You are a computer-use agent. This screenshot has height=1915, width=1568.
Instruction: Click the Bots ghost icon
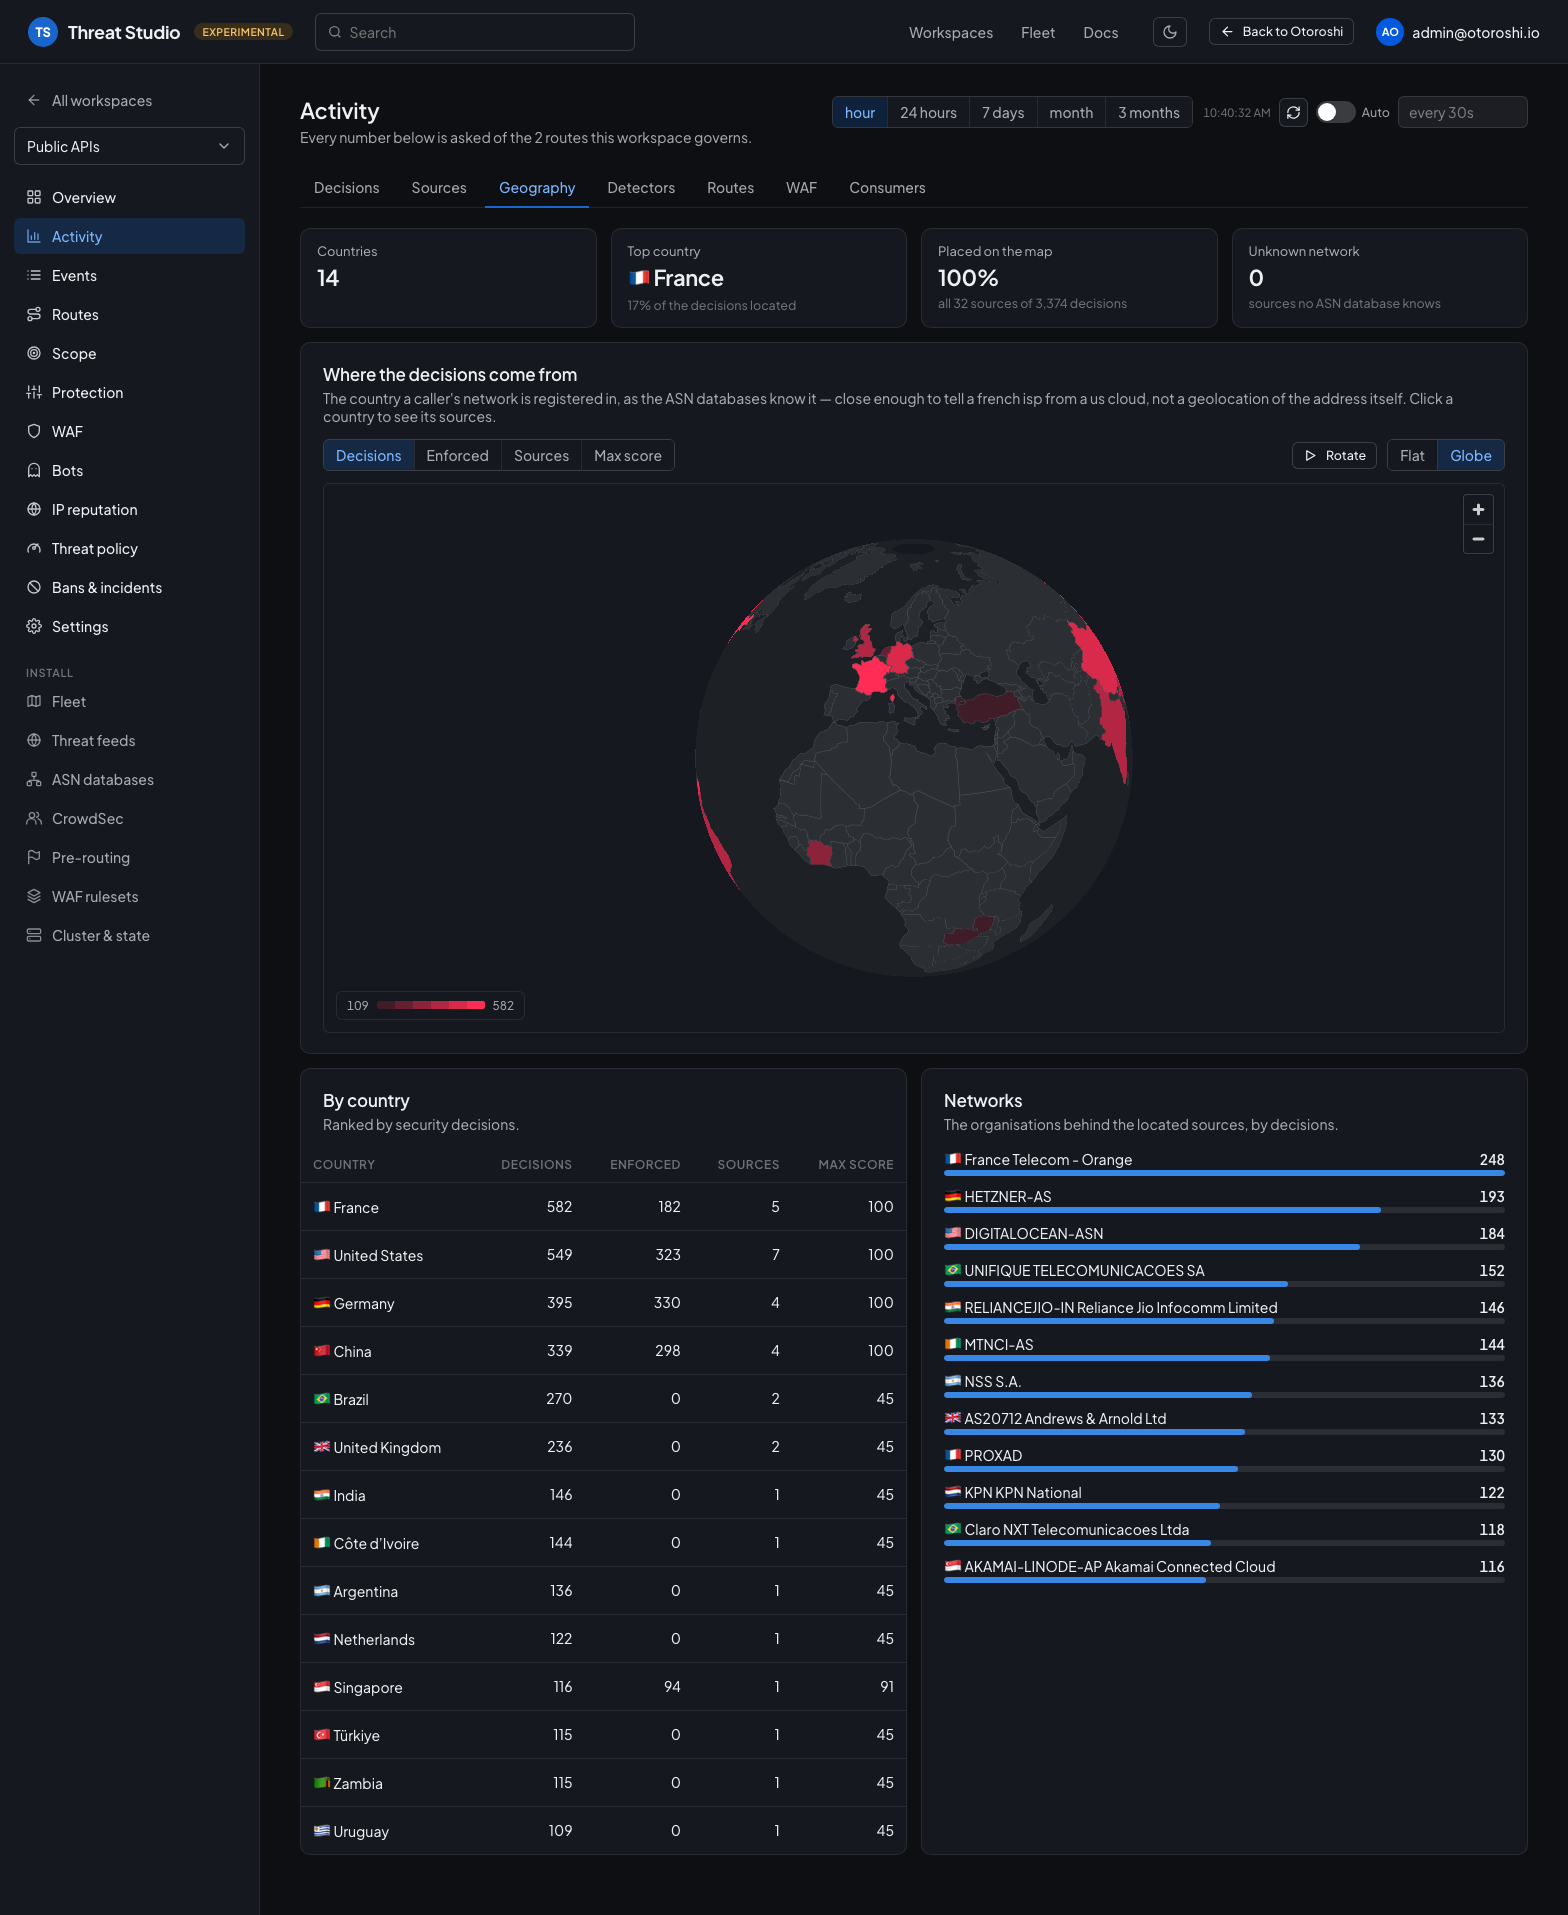34,471
